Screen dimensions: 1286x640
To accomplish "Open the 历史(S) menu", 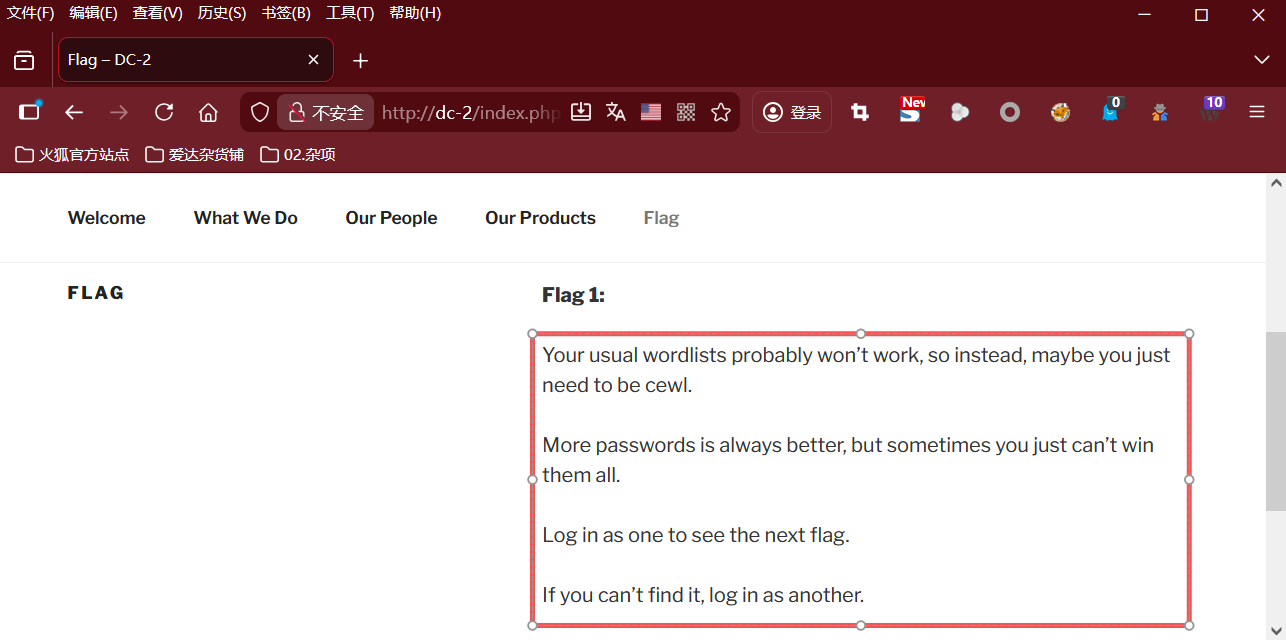I will click(x=221, y=13).
